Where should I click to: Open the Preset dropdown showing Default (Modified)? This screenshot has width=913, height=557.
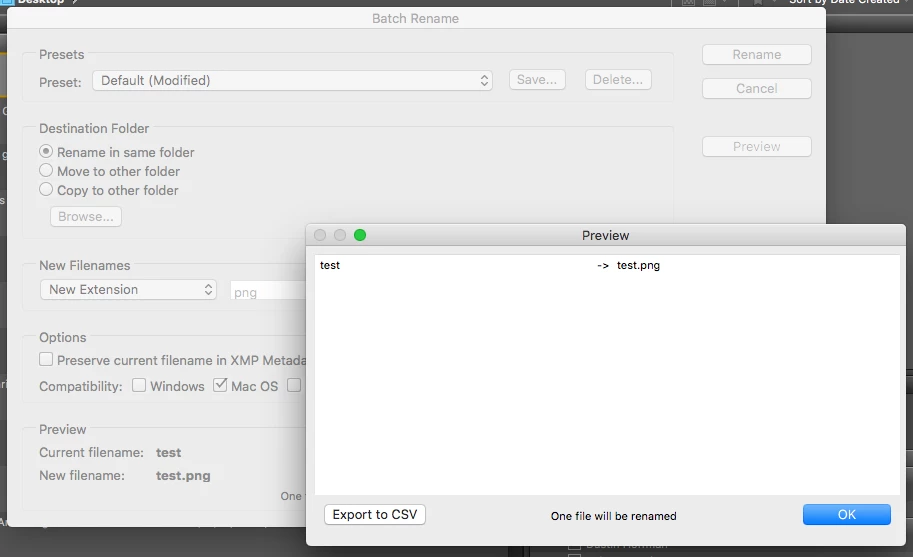click(292, 80)
